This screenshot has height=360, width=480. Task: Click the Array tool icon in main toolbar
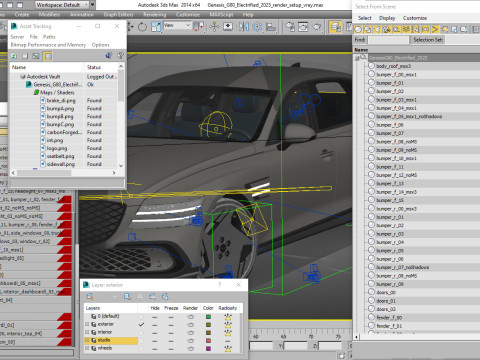257,27
